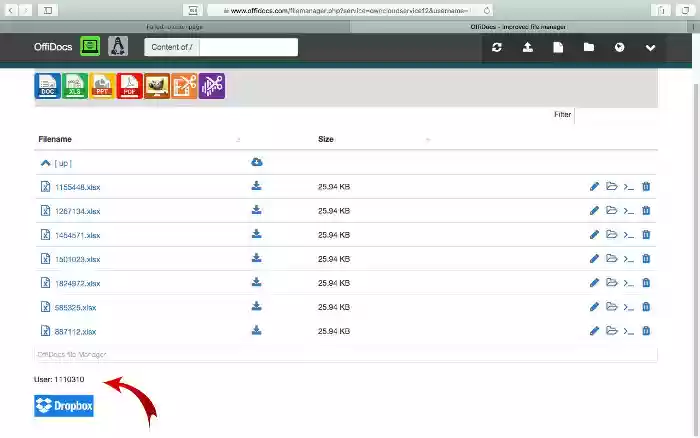Screen dimensions: 700x438
Task: Open file 887112.xlsx
Action: [x=75, y=332]
